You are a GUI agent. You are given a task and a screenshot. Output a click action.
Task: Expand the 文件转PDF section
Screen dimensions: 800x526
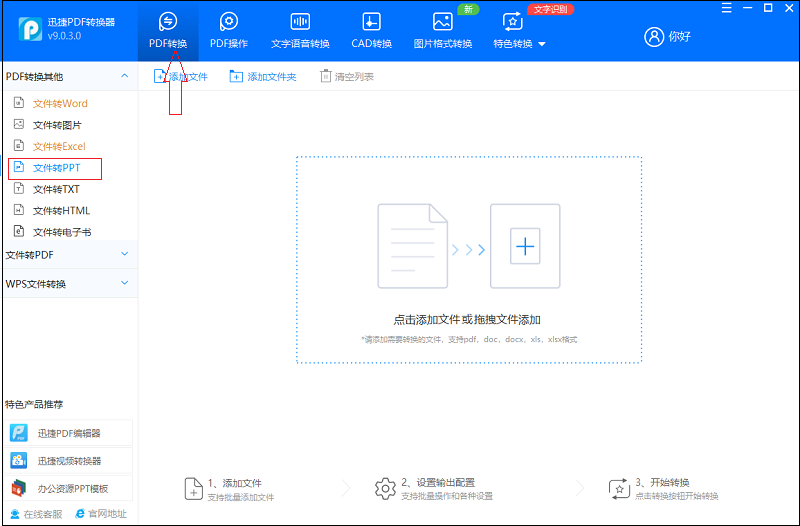click(x=124, y=254)
